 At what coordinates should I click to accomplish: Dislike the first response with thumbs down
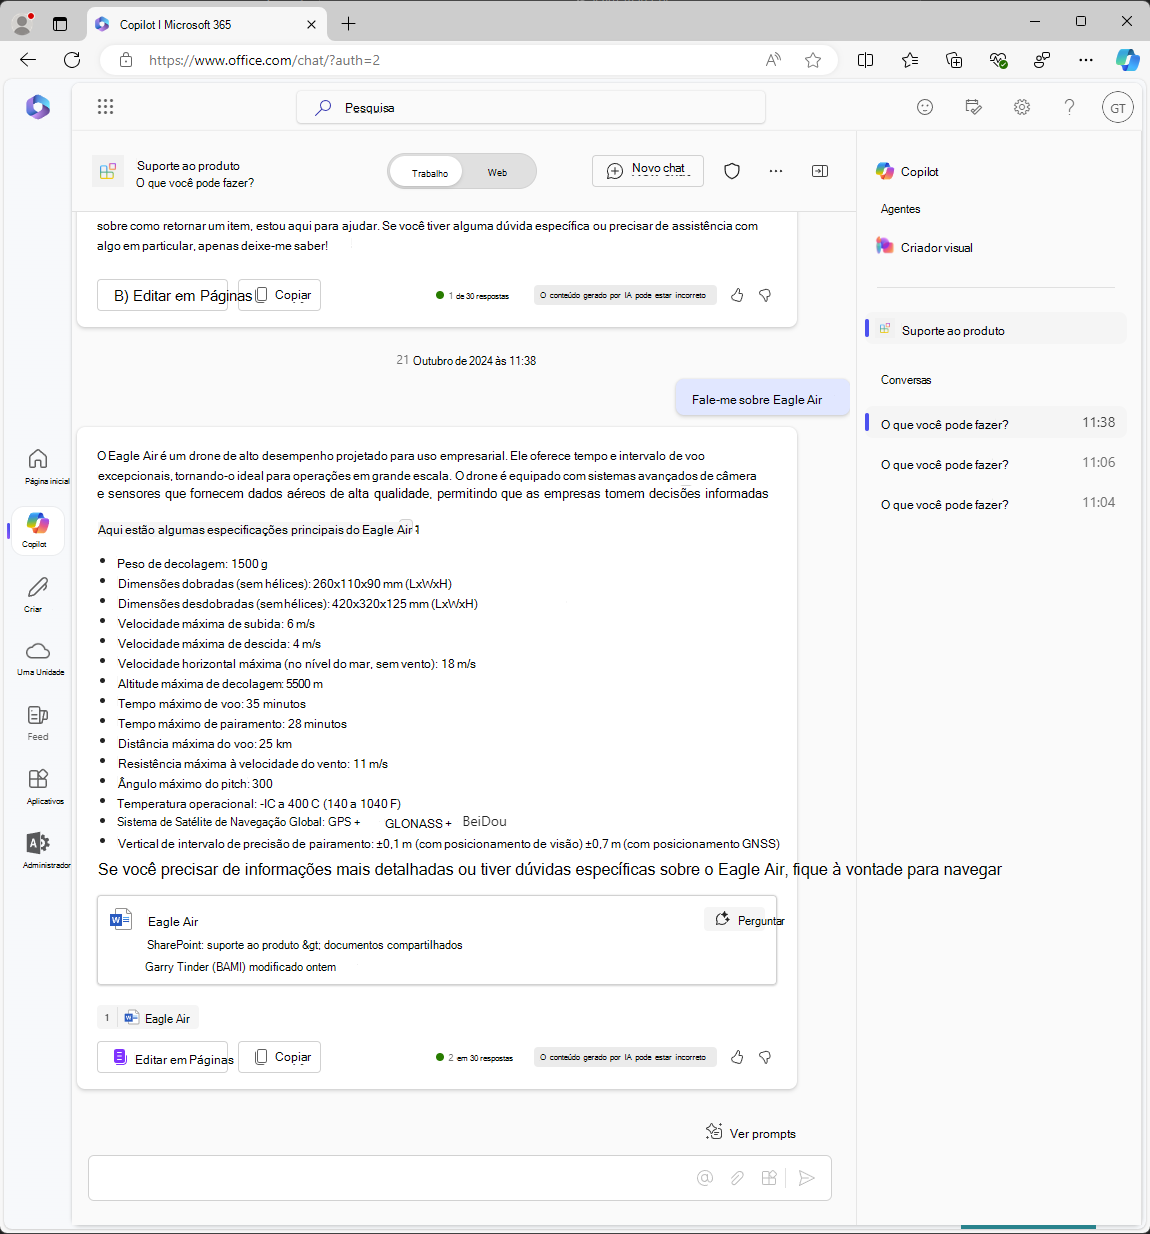tap(765, 295)
